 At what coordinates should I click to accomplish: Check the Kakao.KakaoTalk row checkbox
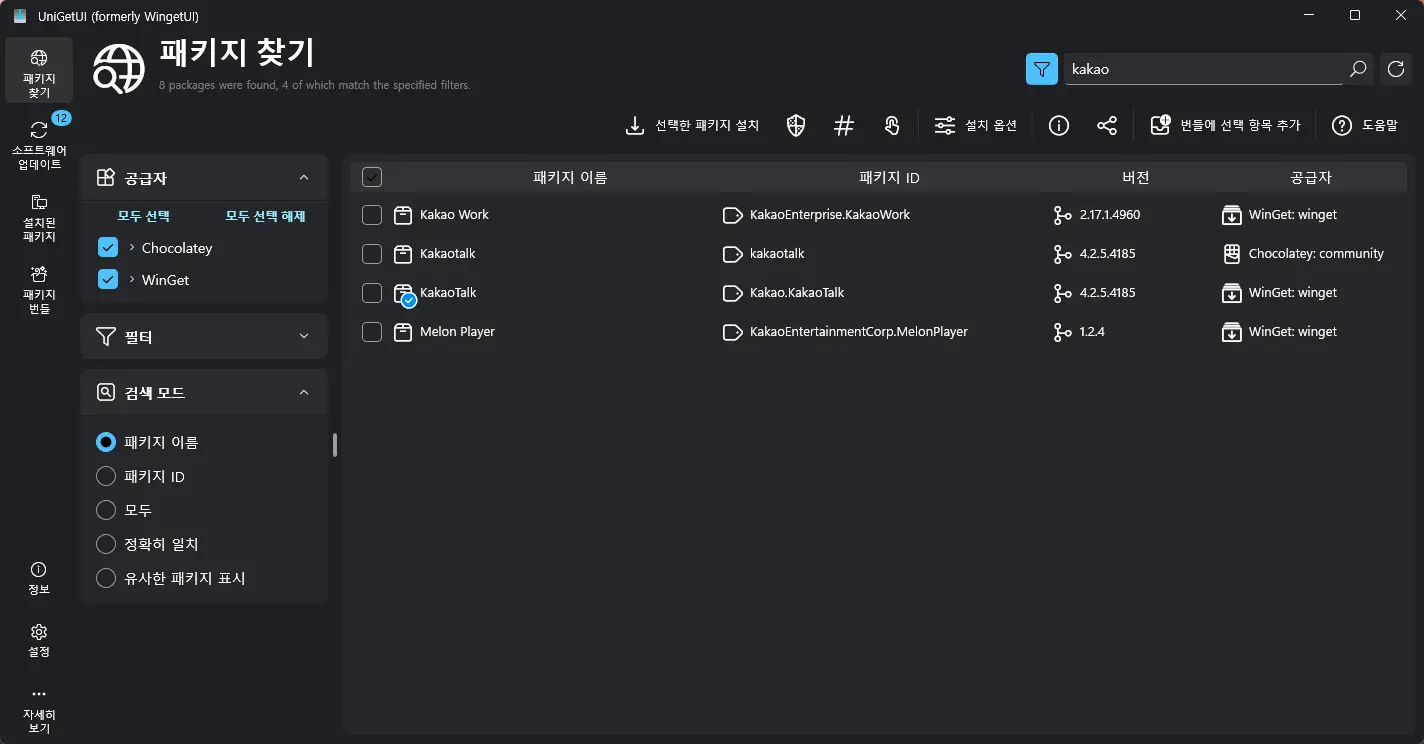(x=372, y=293)
